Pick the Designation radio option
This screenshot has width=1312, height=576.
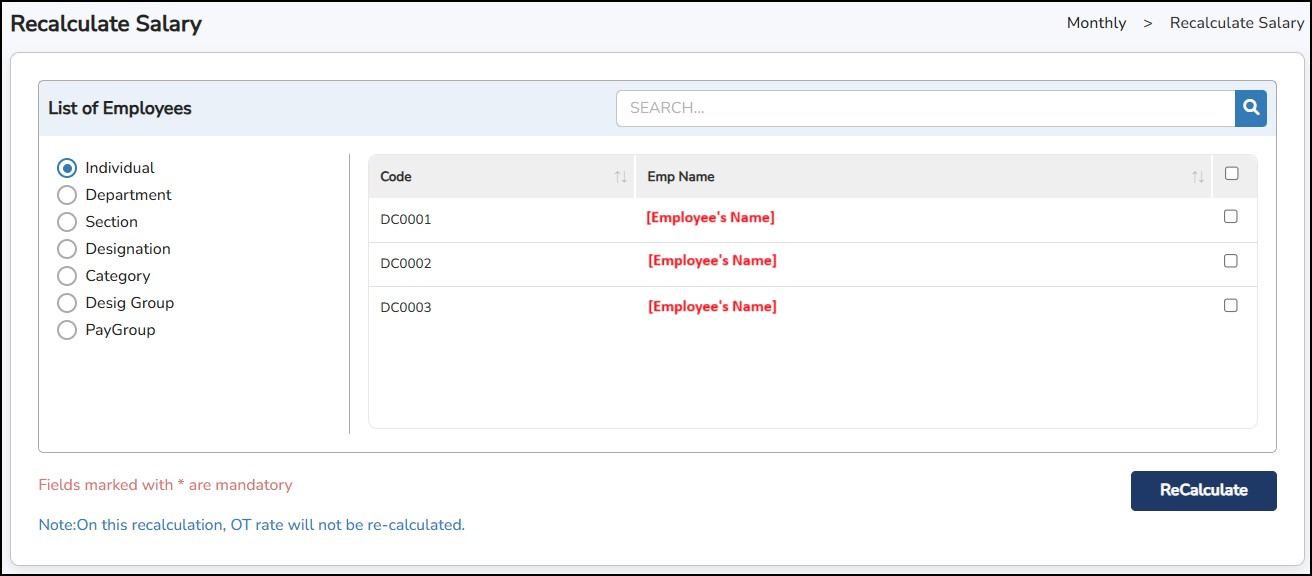[x=67, y=249]
